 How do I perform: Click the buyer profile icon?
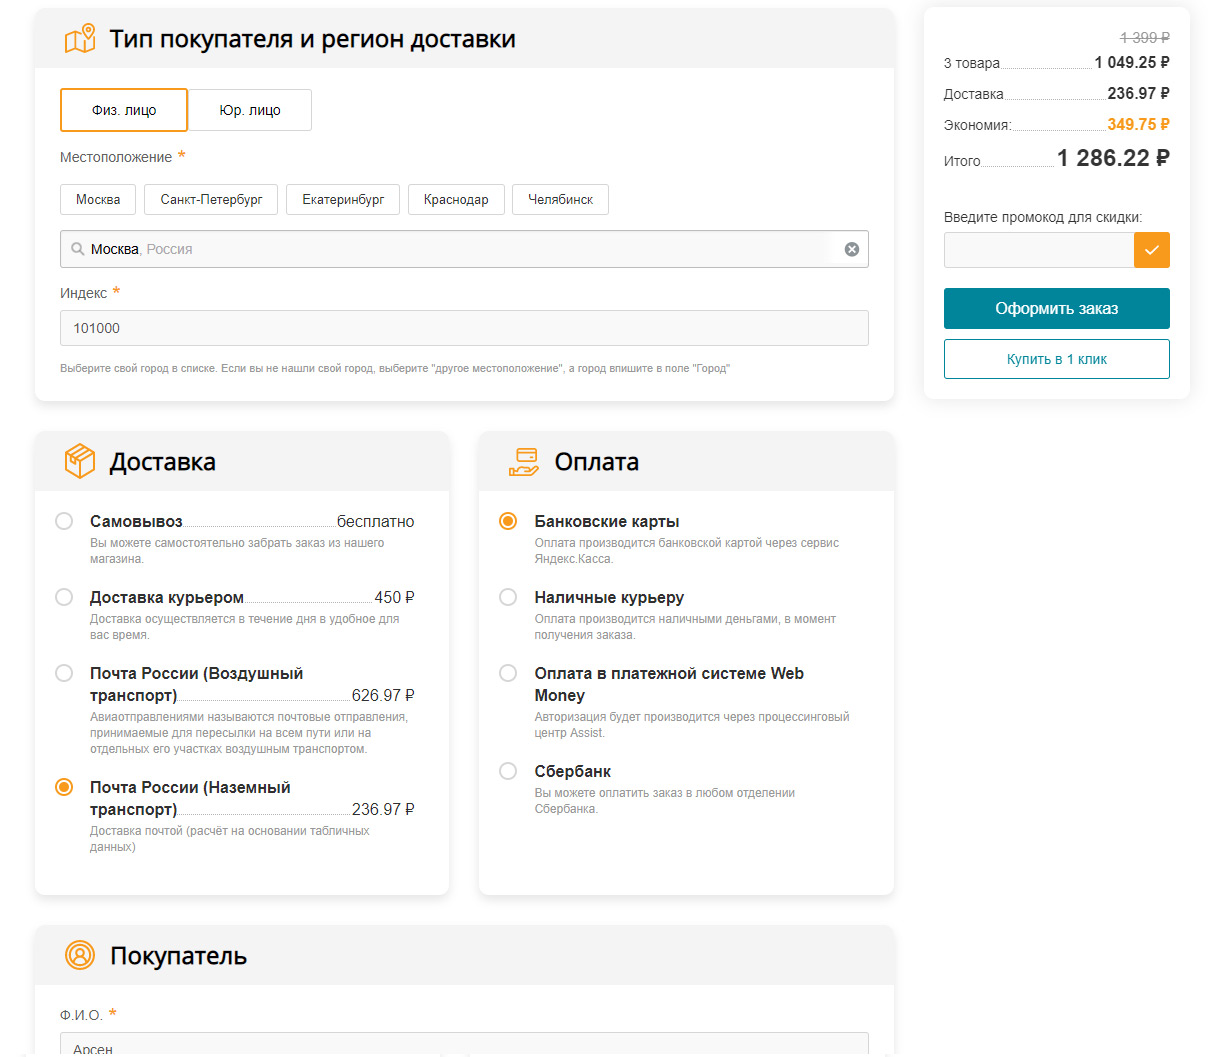[80, 955]
